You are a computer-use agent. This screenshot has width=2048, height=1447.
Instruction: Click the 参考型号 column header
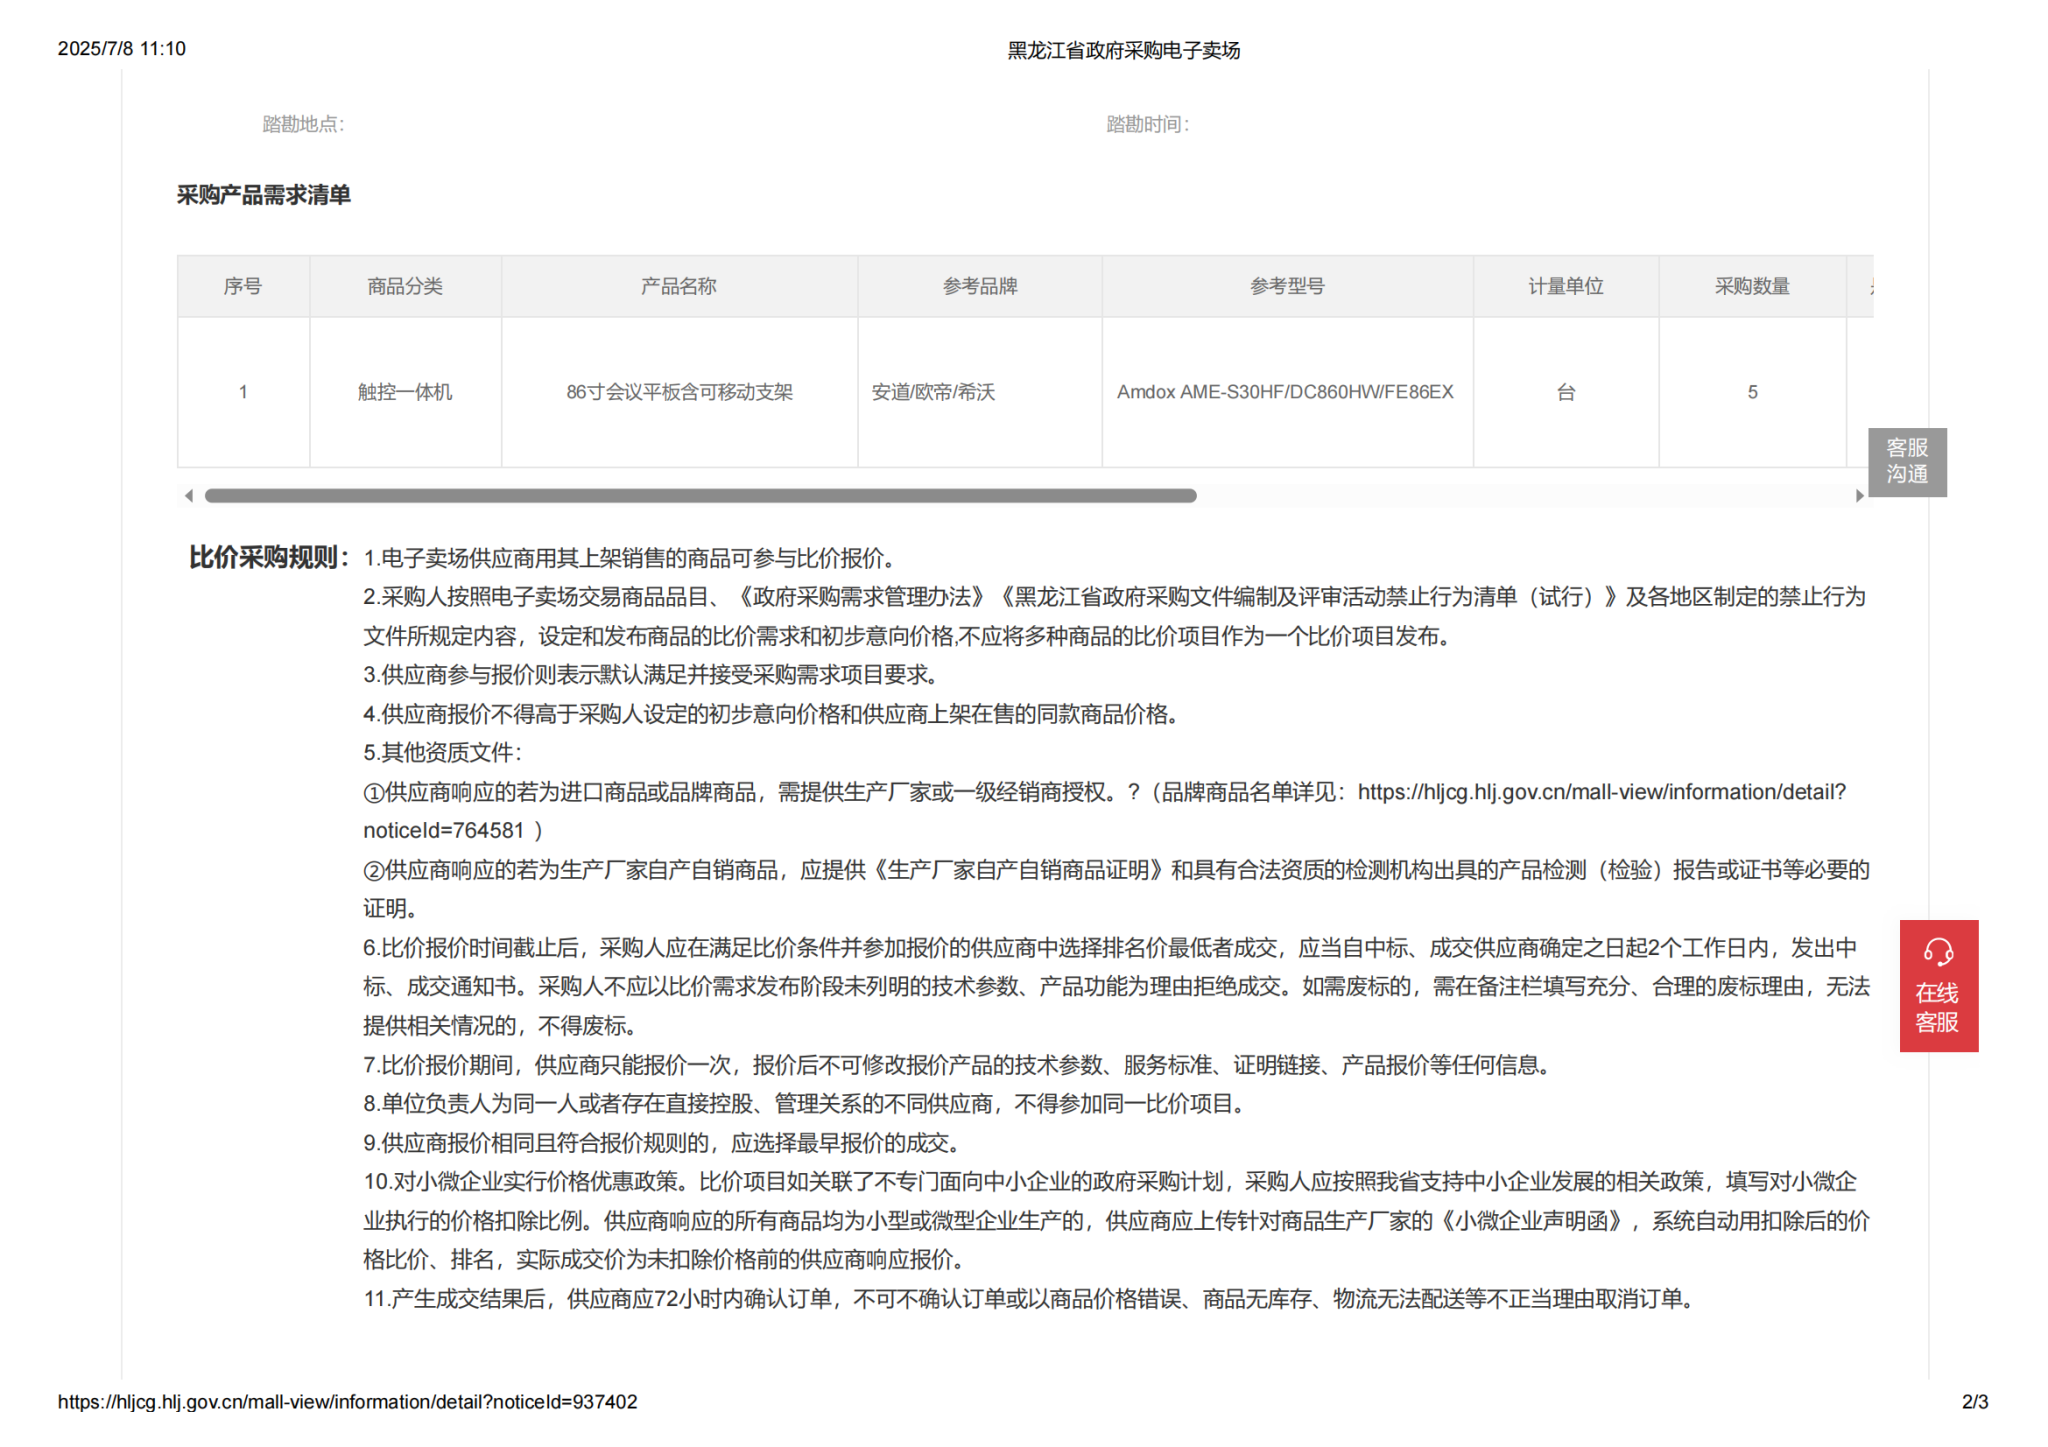(1287, 287)
